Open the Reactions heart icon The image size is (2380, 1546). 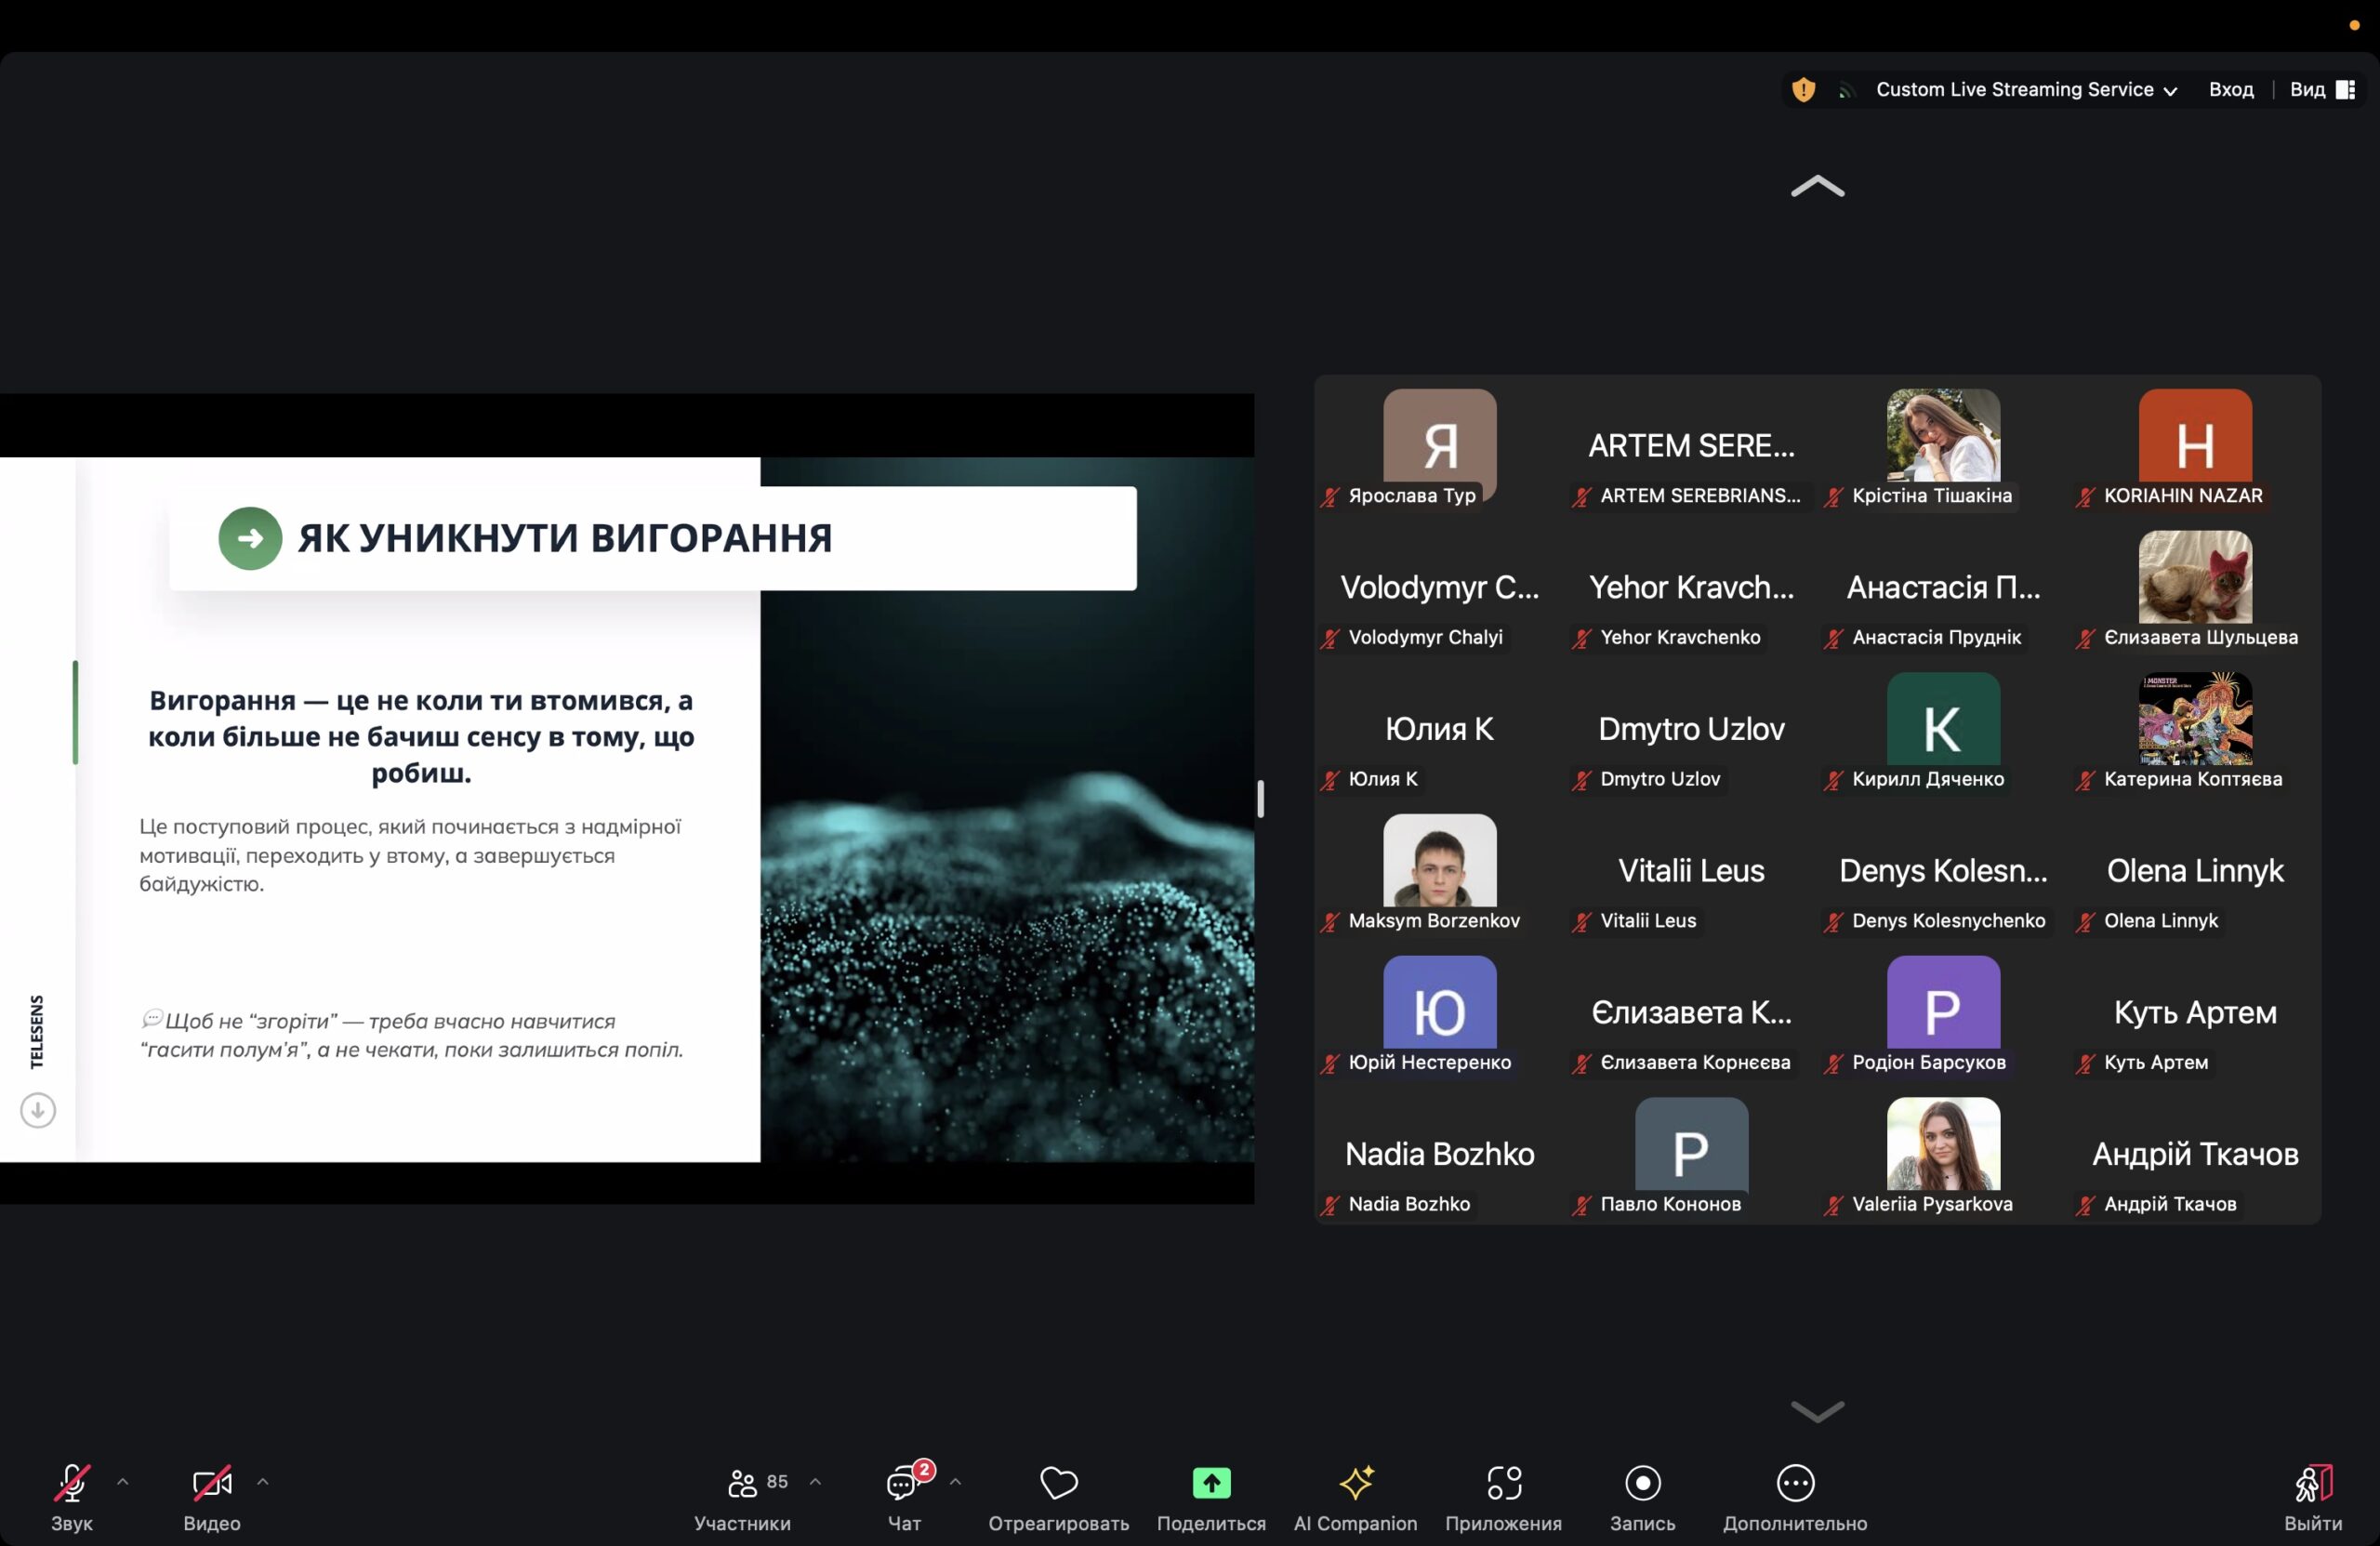click(1058, 1483)
